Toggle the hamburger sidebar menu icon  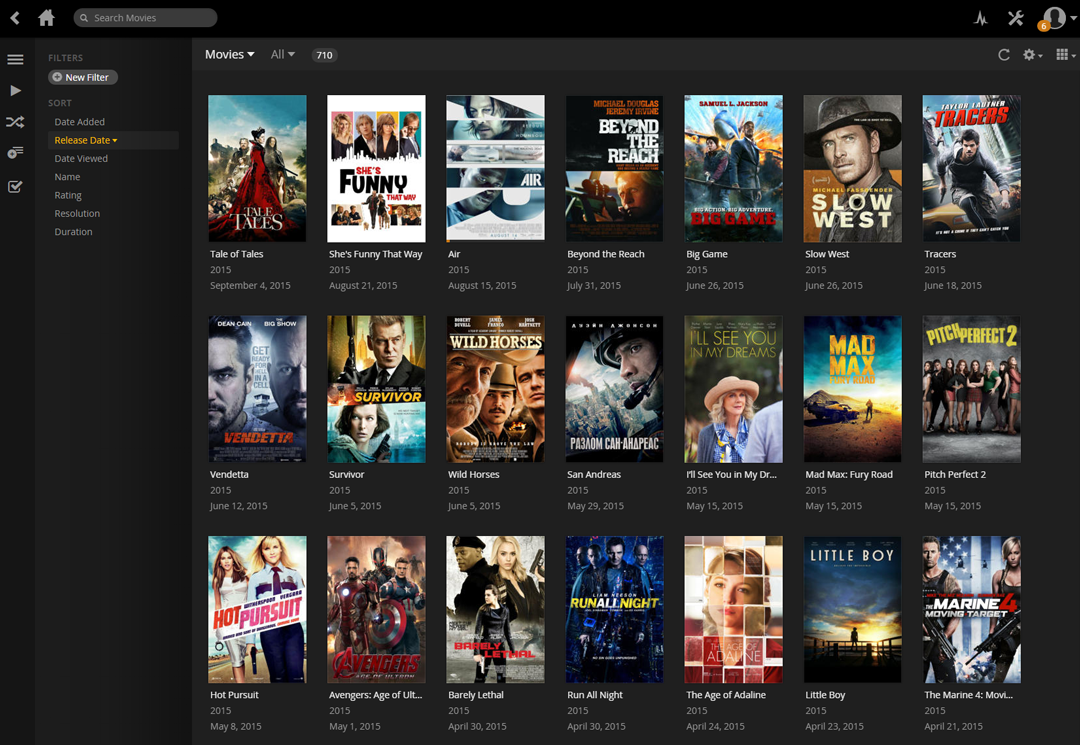pos(15,59)
